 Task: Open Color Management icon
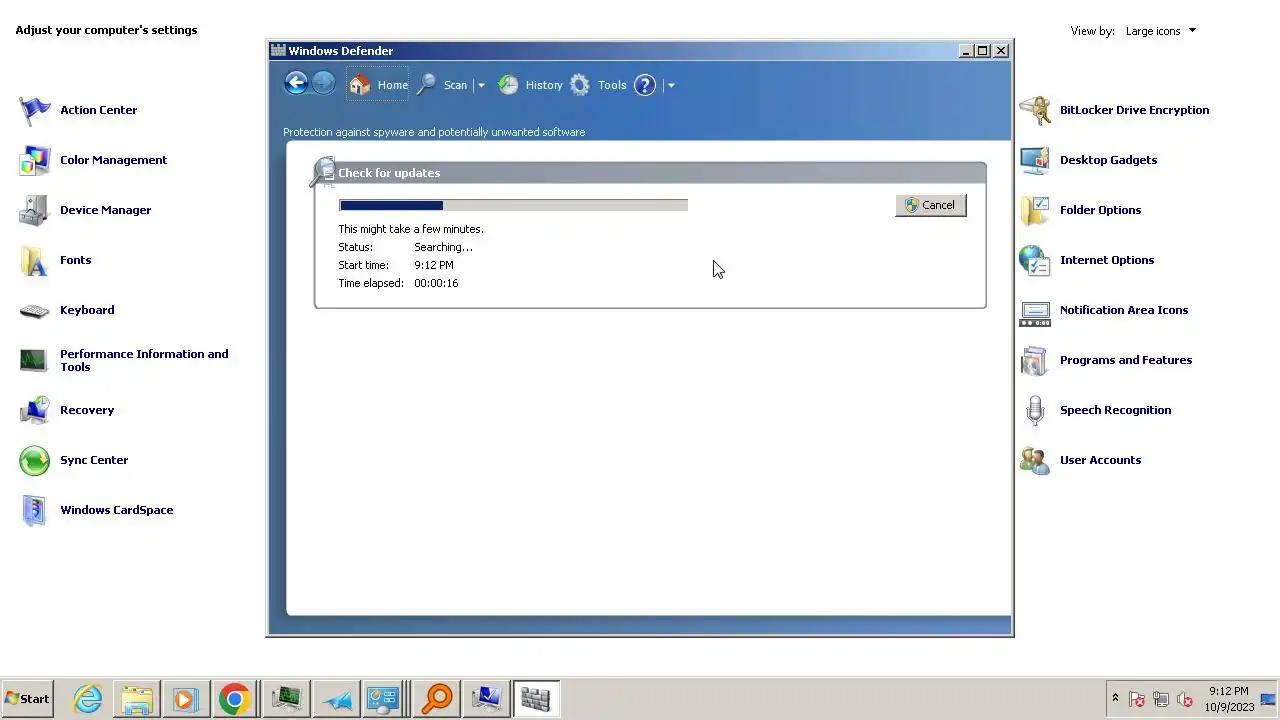coord(35,160)
